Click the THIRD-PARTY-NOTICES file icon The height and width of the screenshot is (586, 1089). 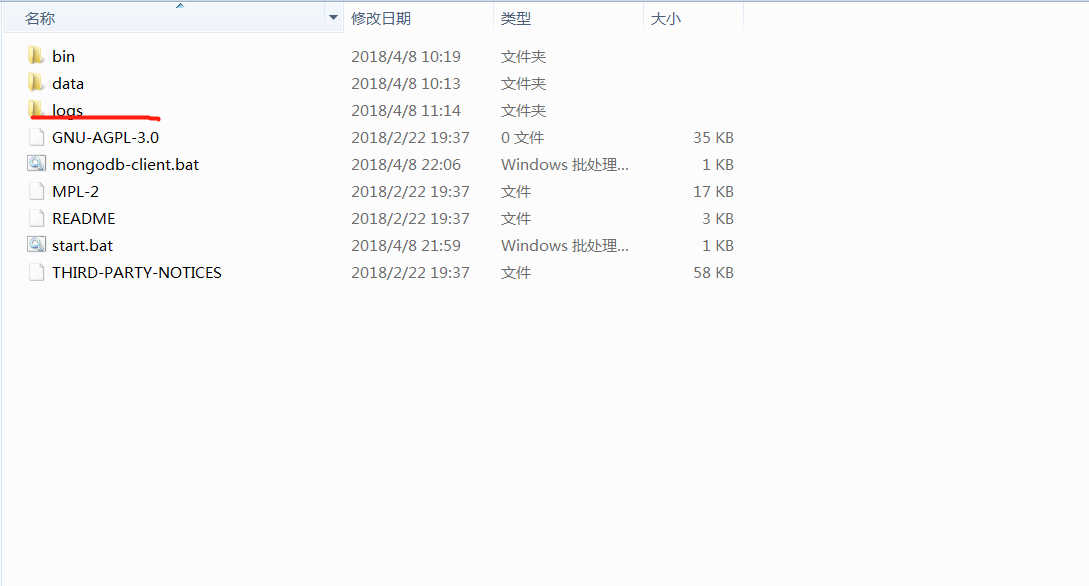tap(36, 272)
